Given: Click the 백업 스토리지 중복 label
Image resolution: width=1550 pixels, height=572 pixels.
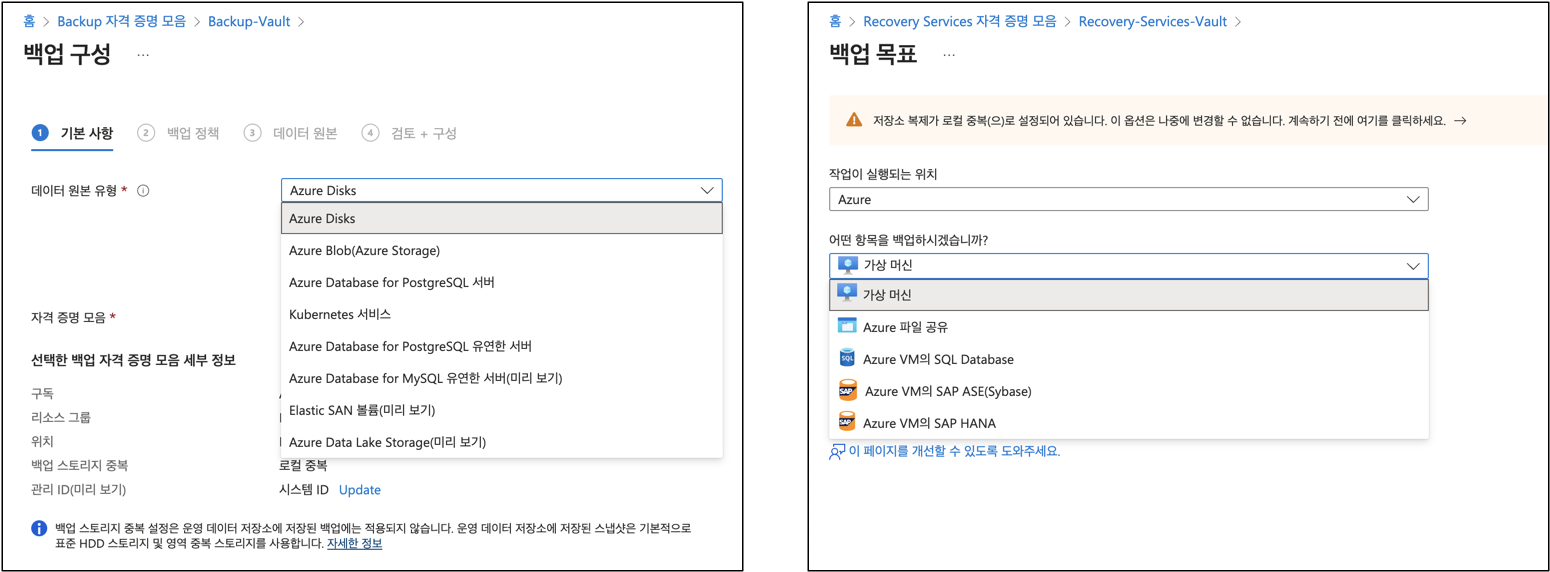Looking at the screenshot, I should pyautogui.click(x=80, y=466).
